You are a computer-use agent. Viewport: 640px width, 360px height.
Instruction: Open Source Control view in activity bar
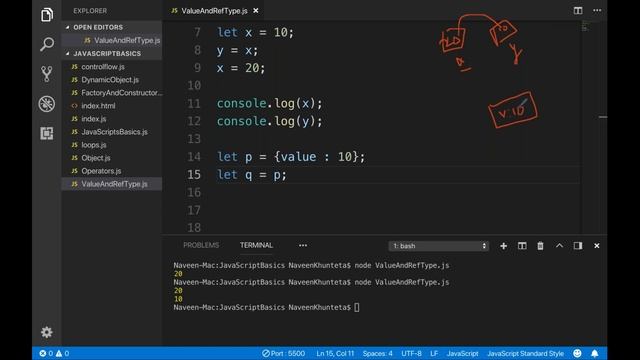tap(47, 74)
